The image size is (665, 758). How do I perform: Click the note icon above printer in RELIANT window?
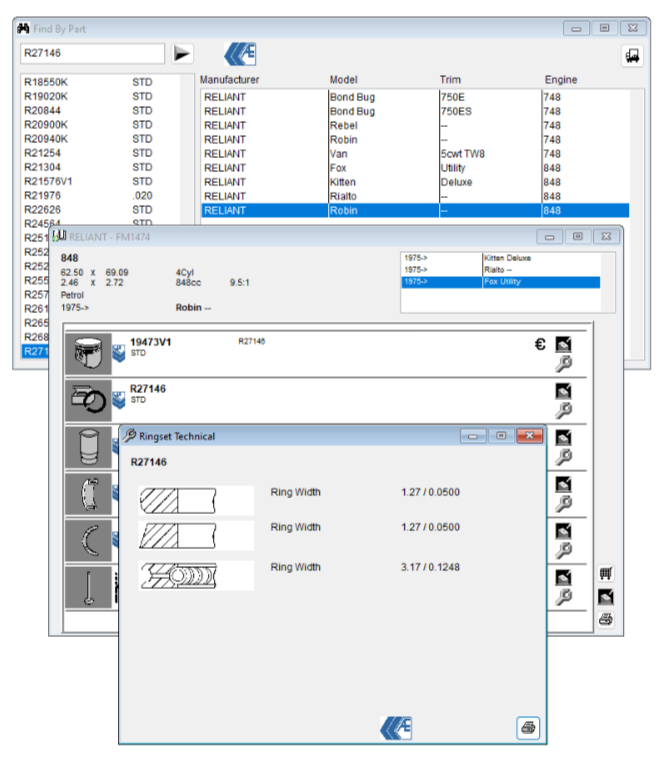pyautogui.click(x=606, y=597)
